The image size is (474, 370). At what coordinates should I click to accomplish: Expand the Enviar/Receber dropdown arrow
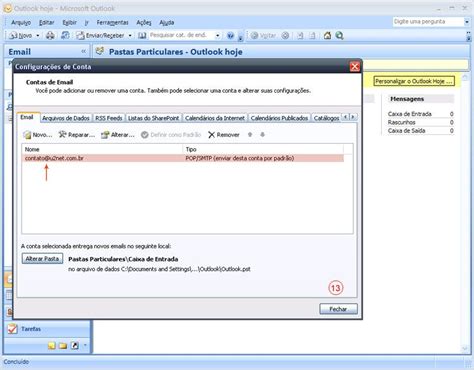point(130,35)
